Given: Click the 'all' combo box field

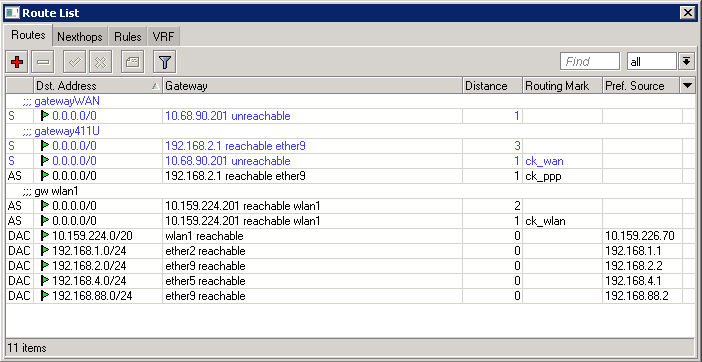Looking at the screenshot, I should coord(651,61).
